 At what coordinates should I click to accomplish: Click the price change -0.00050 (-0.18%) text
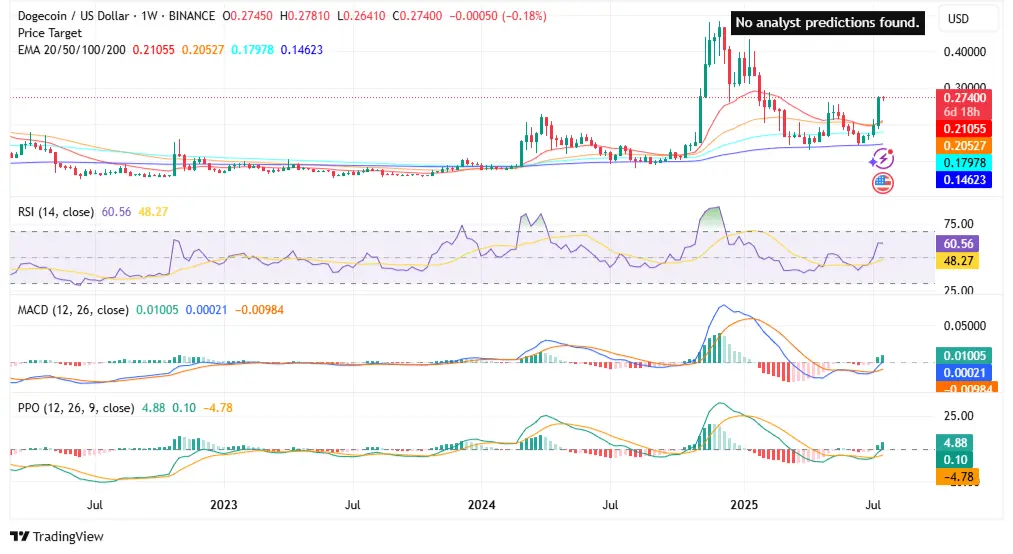[497, 15]
